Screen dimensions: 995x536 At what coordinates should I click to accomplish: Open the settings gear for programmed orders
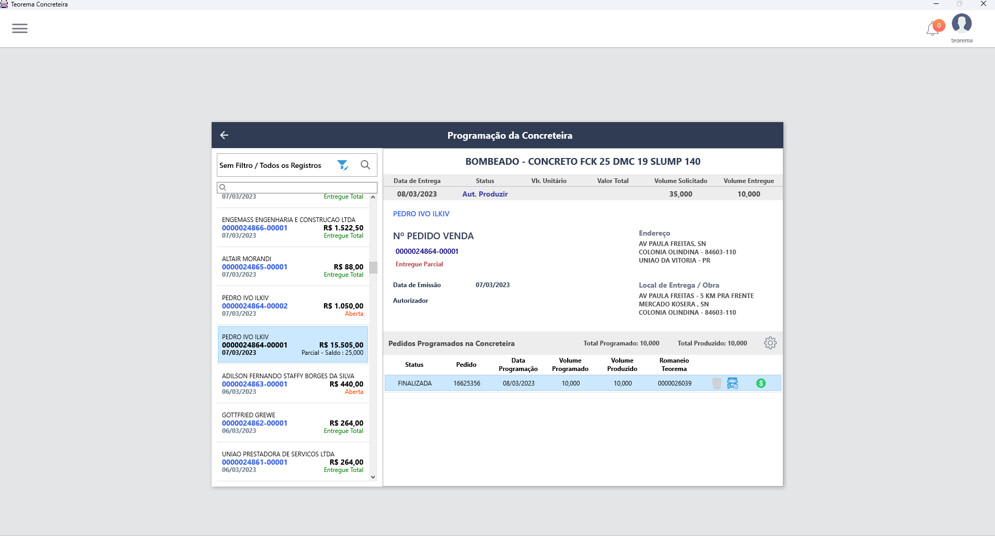click(770, 343)
